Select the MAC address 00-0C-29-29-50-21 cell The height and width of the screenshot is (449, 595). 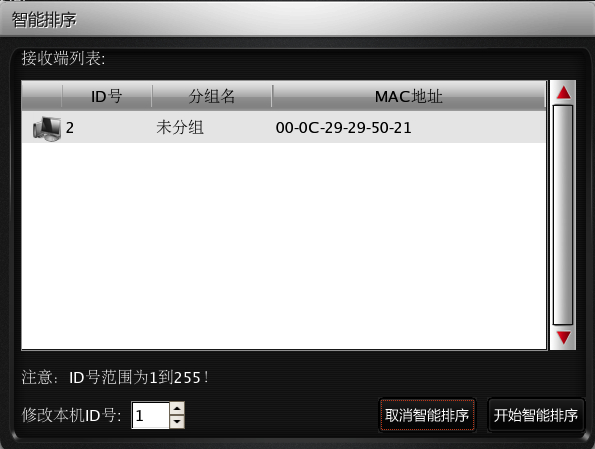point(343,128)
